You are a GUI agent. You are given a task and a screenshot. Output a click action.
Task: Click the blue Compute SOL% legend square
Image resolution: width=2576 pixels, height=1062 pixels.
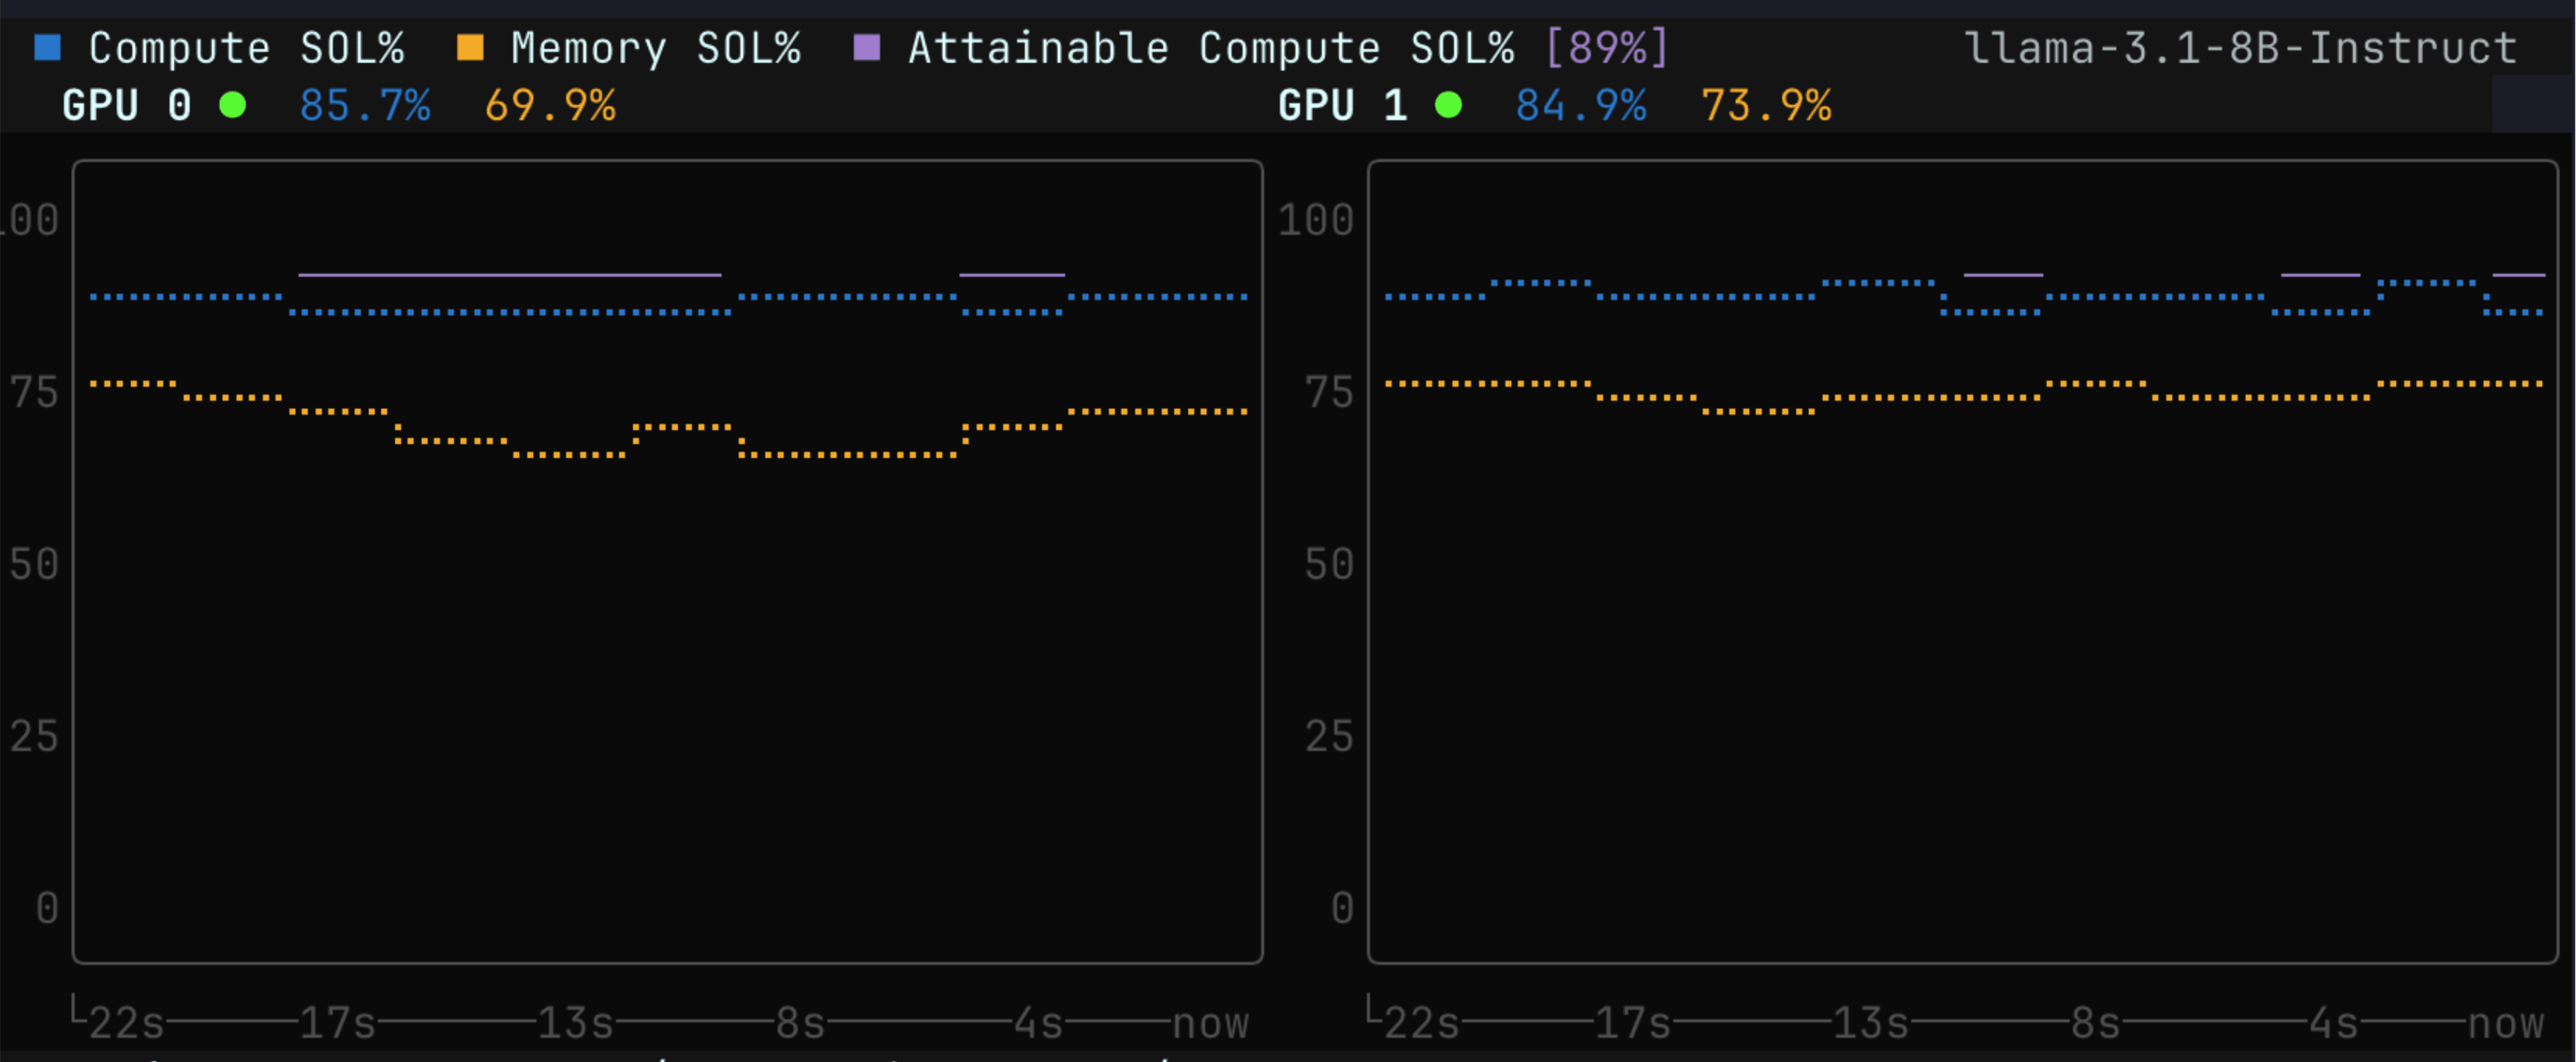(x=48, y=47)
